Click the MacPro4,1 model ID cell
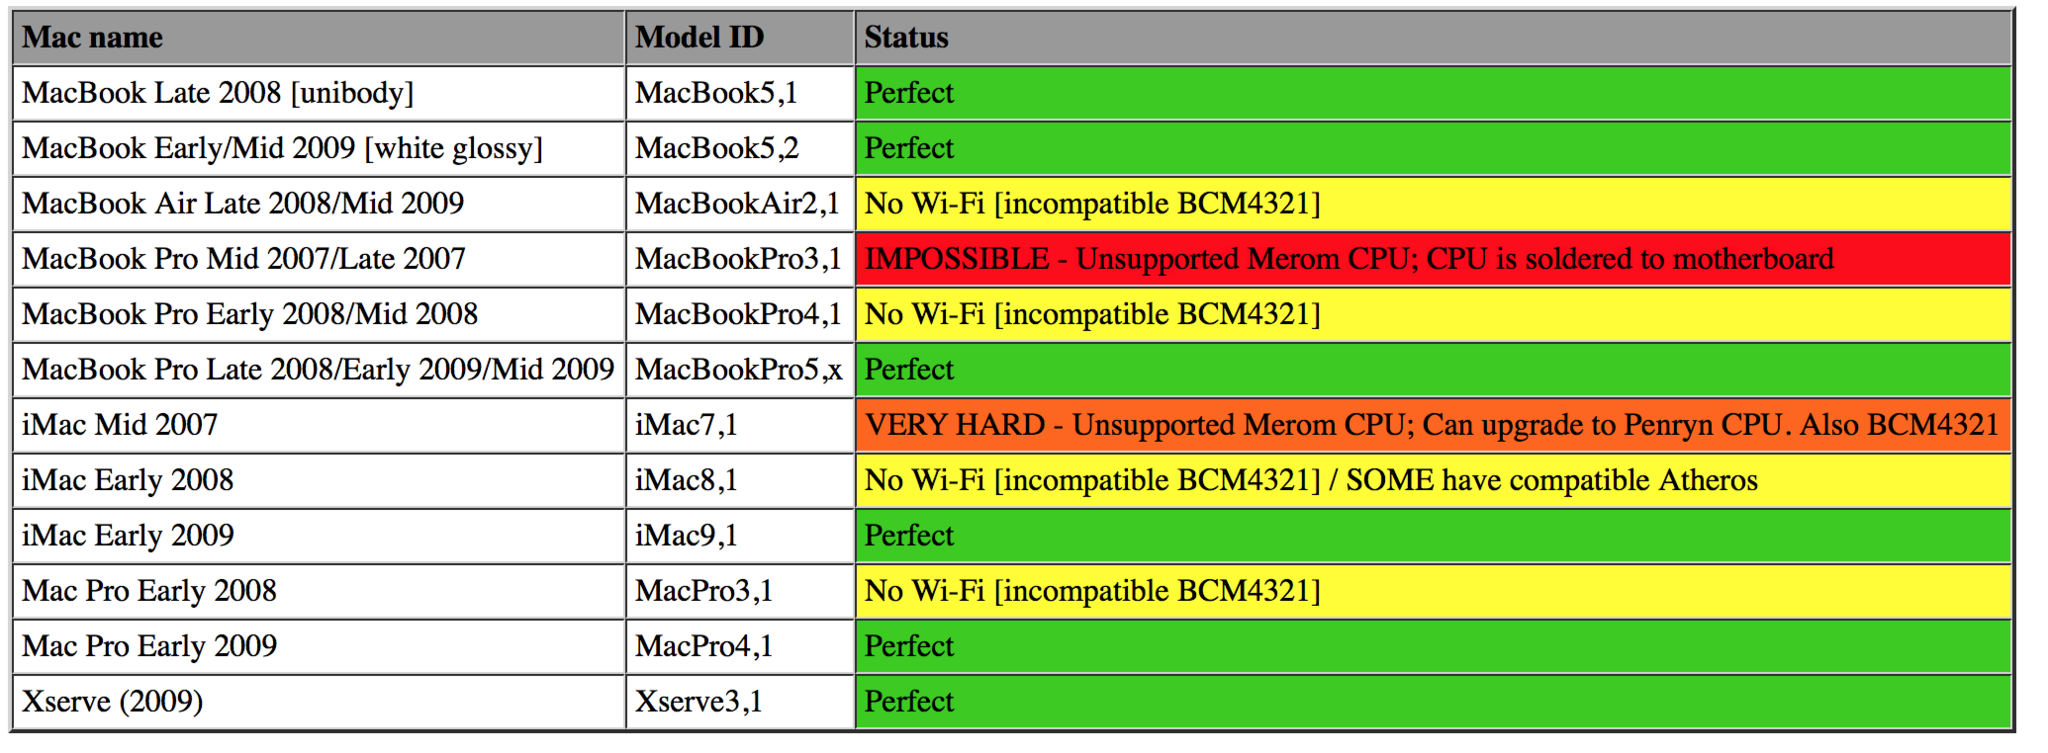This screenshot has width=2048, height=753. (740, 647)
